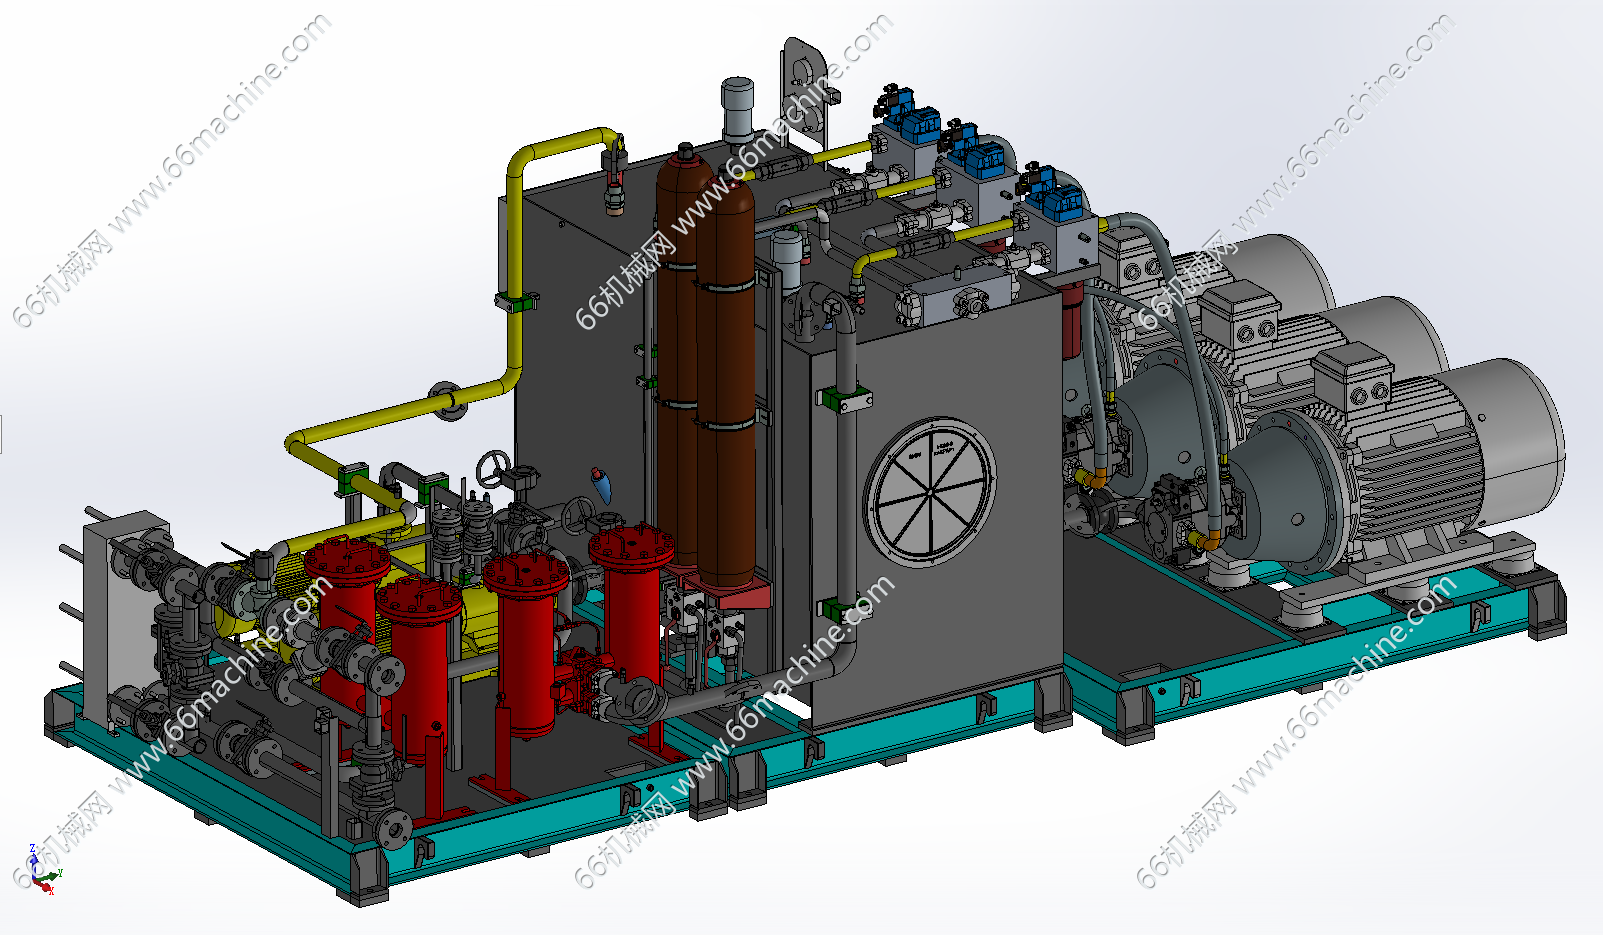Screen dimensions: 1603x935
Task: Select the circular inspection cover on the tank
Action: click(929, 491)
